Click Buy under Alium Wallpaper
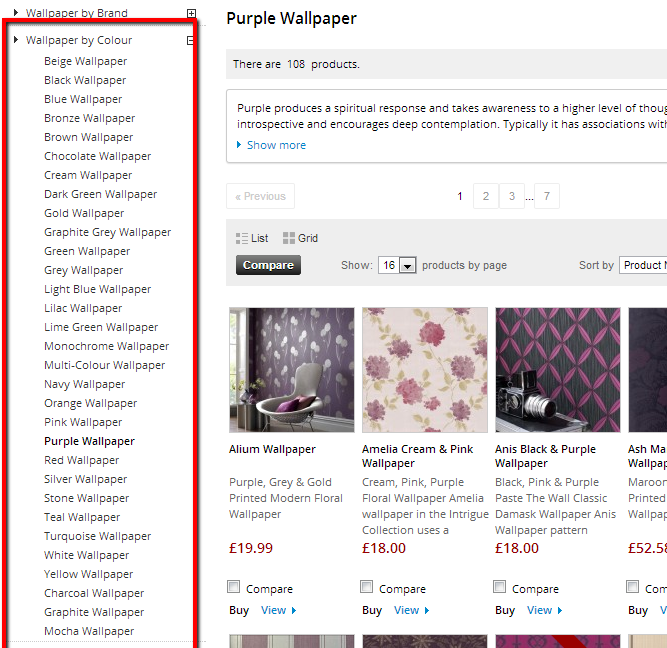667x648 pixels. pos(239,611)
